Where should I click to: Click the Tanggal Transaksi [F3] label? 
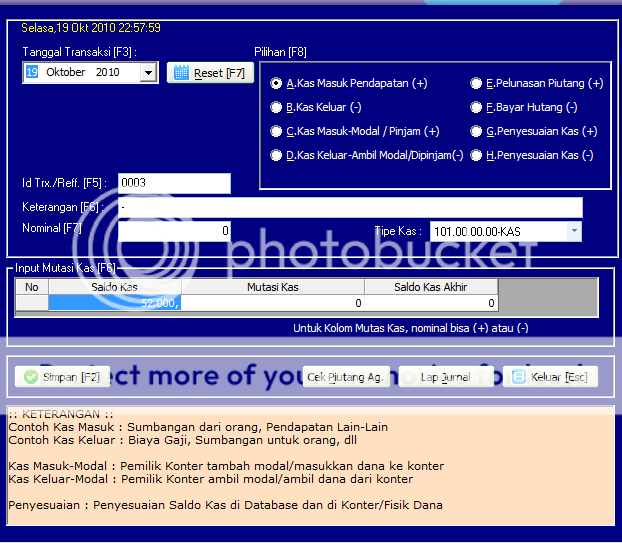(79, 52)
